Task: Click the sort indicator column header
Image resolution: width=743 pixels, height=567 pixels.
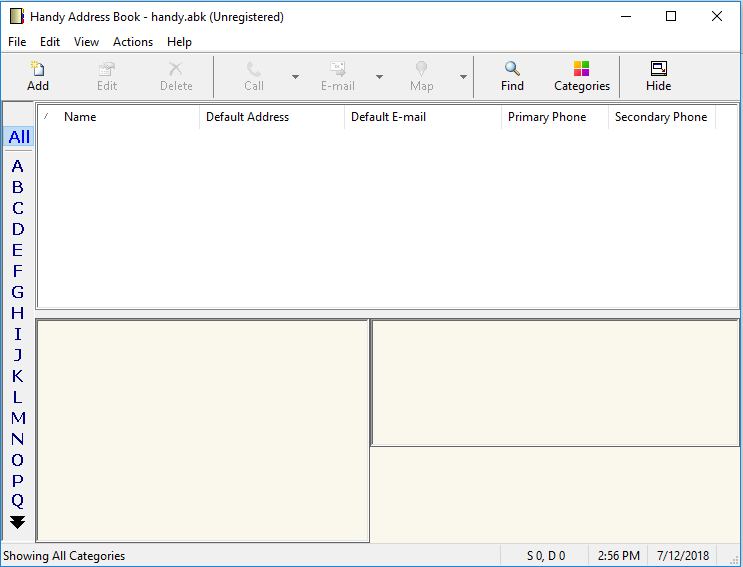Action: point(46,117)
